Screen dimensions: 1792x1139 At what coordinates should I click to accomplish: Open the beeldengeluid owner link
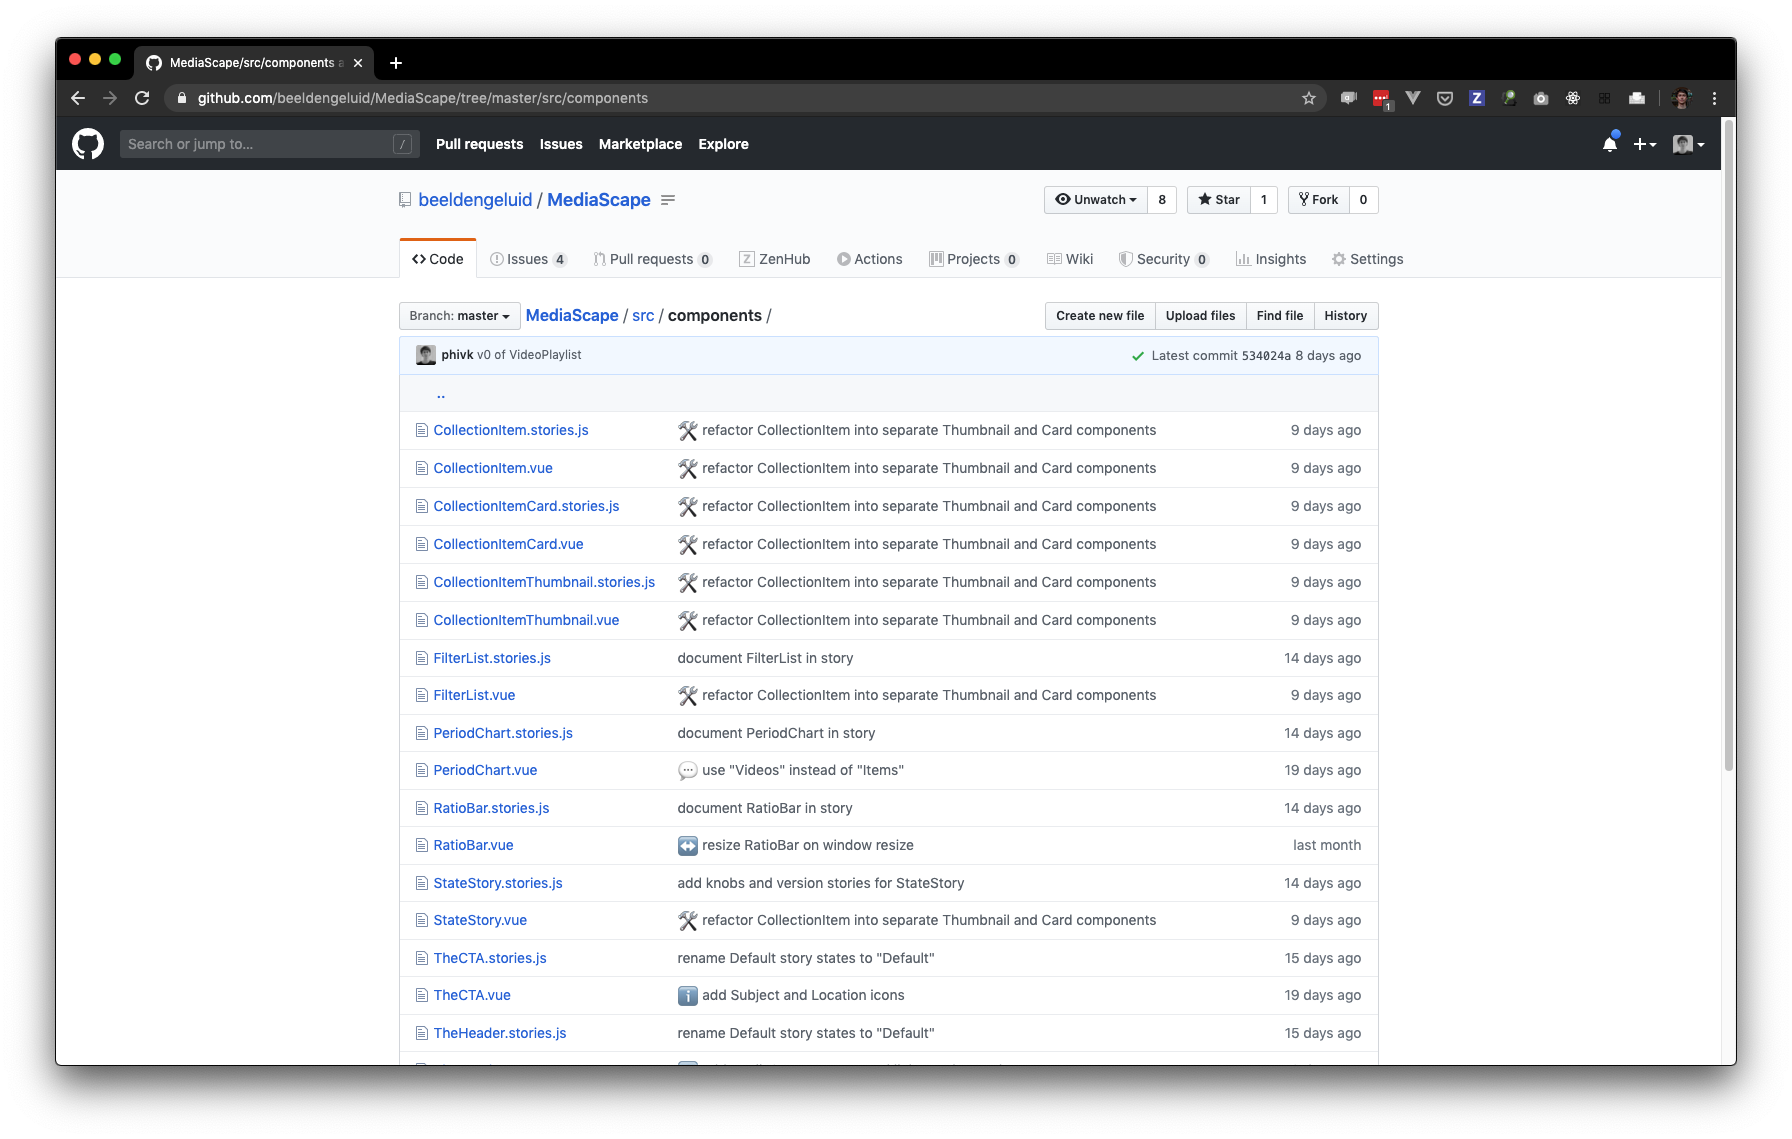point(475,200)
